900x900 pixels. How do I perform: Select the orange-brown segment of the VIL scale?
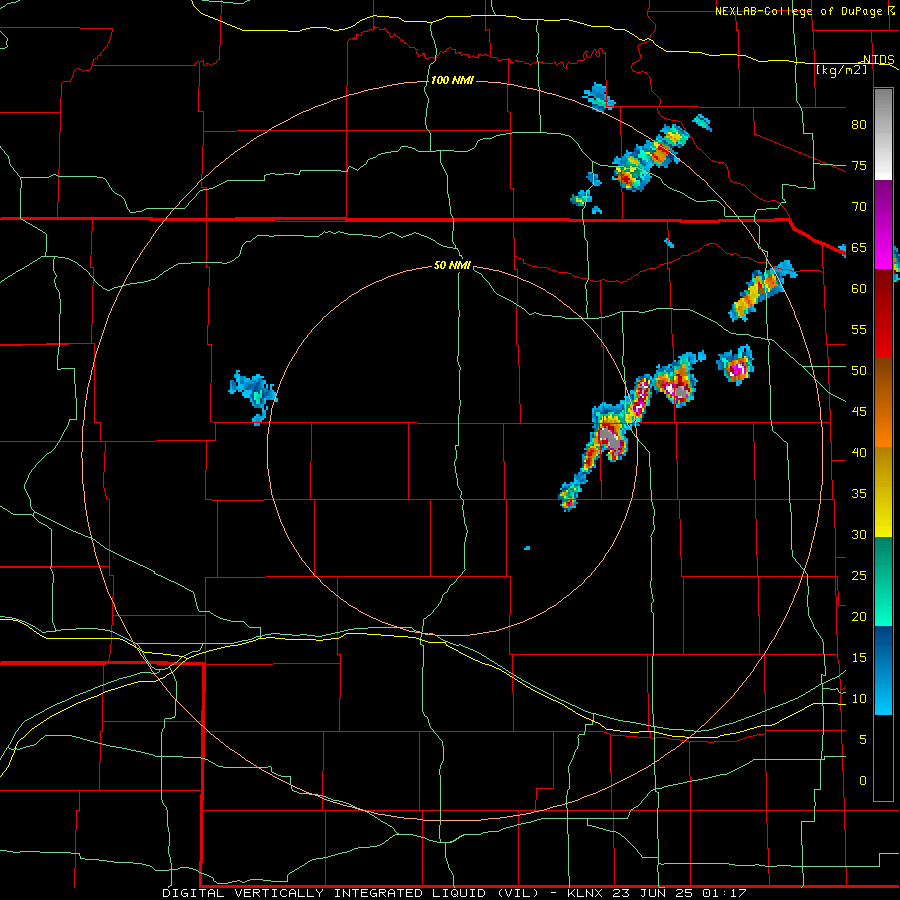(x=883, y=403)
